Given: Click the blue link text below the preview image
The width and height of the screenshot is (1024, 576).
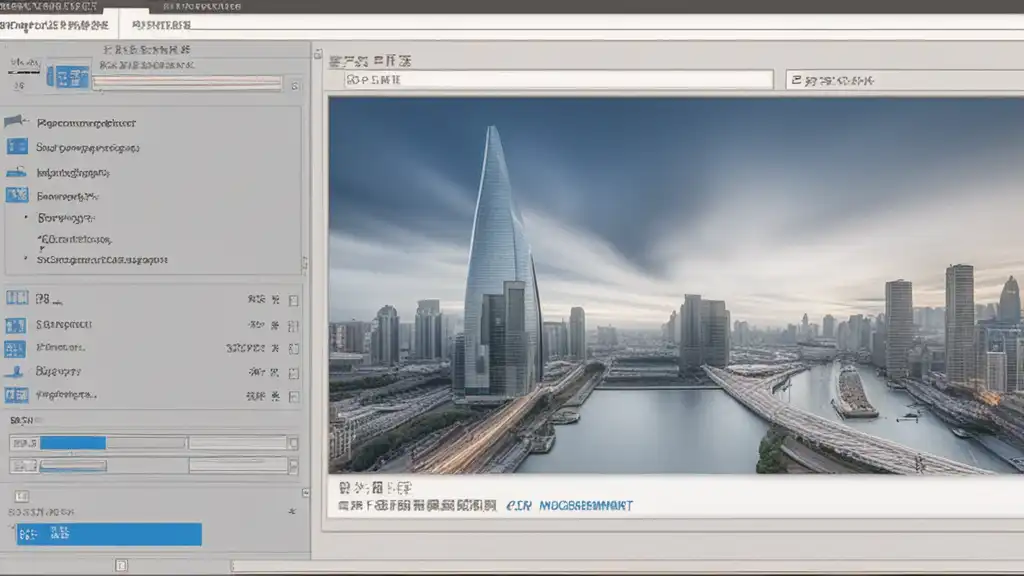Looking at the screenshot, I should [570, 506].
